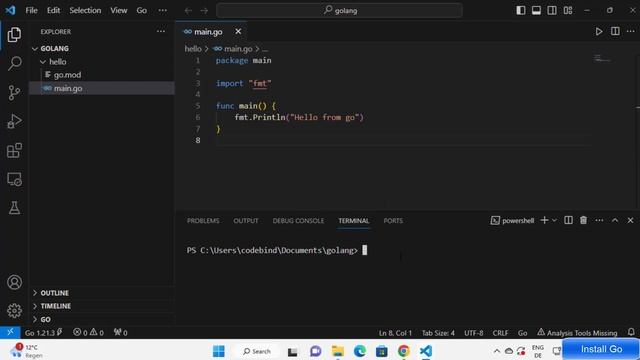Change the UTF-8 file encoding
The width and height of the screenshot is (640, 360).
coord(473,333)
